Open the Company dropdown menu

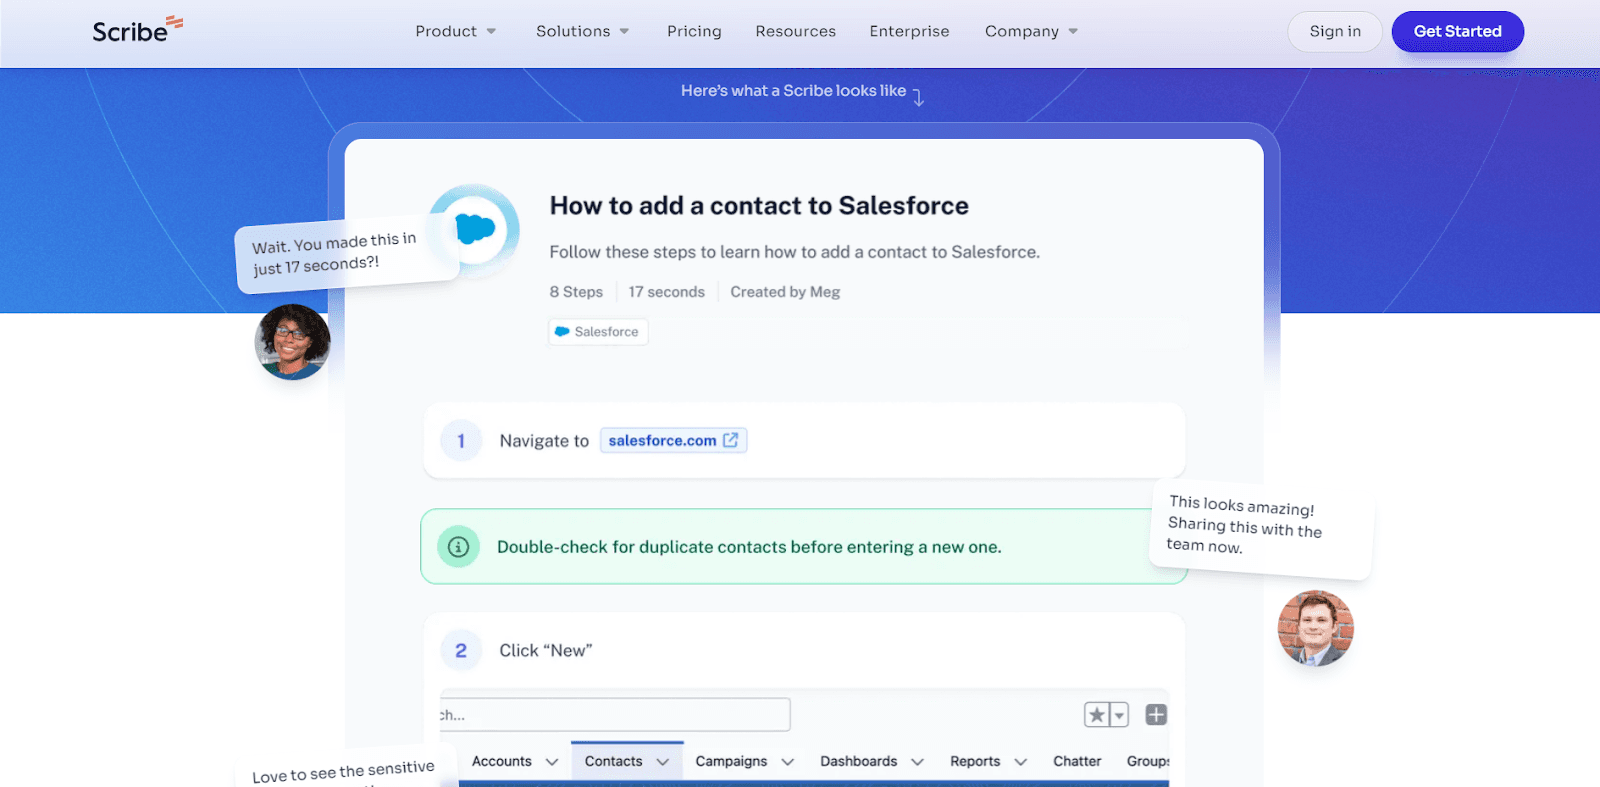(x=1032, y=31)
